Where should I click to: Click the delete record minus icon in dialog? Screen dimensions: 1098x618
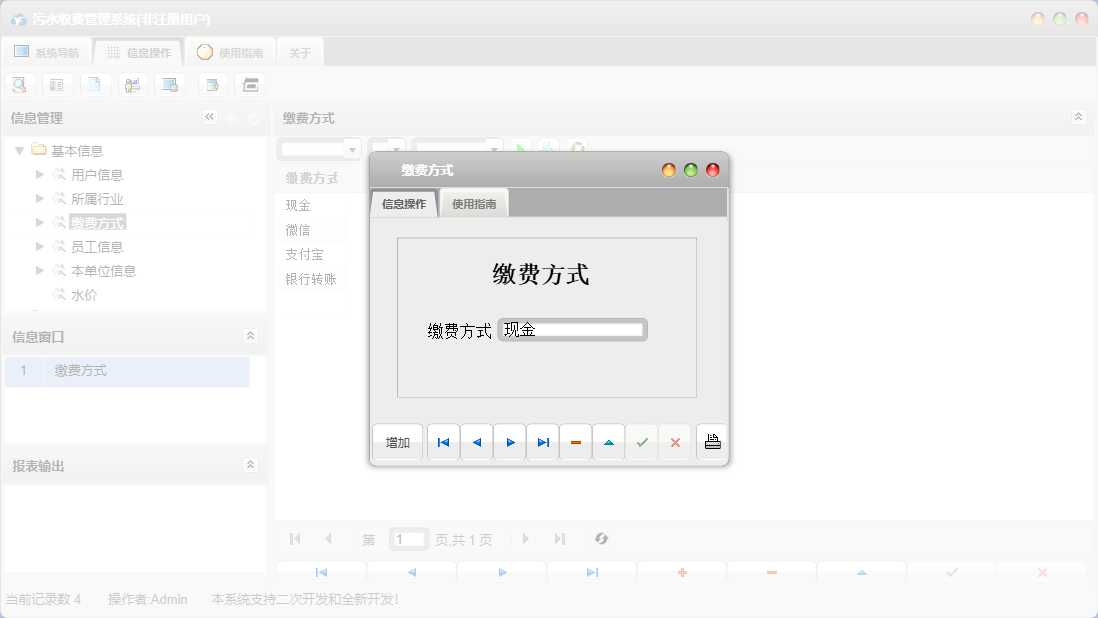click(576, 441)
